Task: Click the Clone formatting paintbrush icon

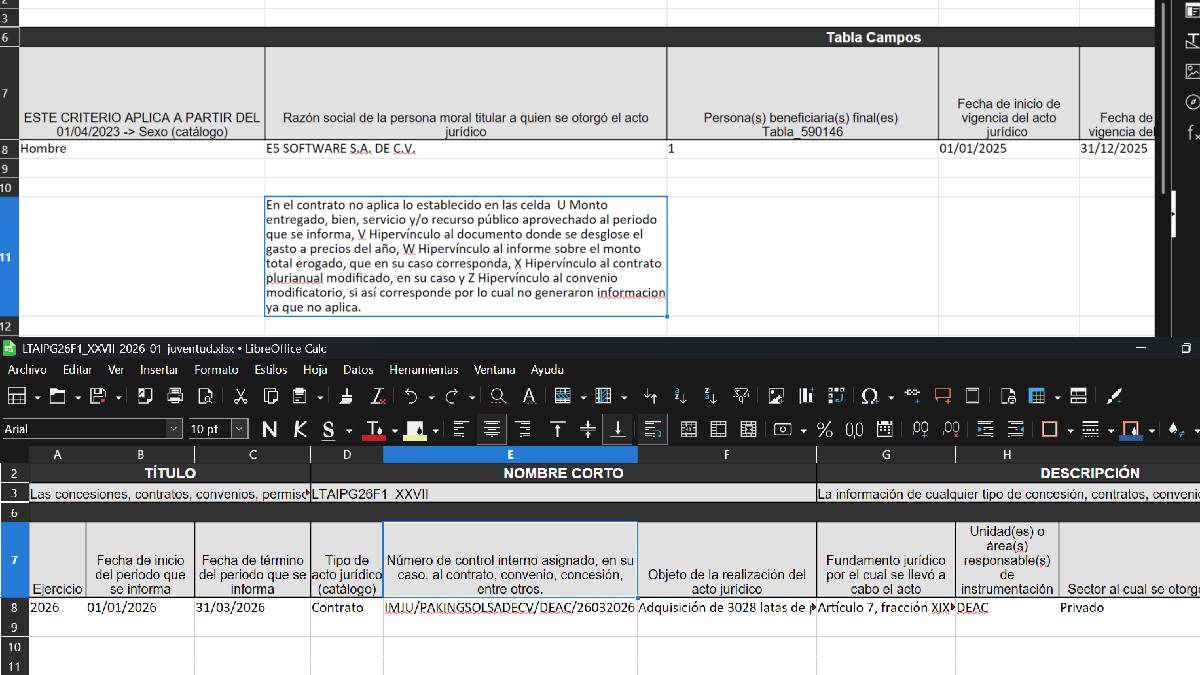Action: pos(346,396)
